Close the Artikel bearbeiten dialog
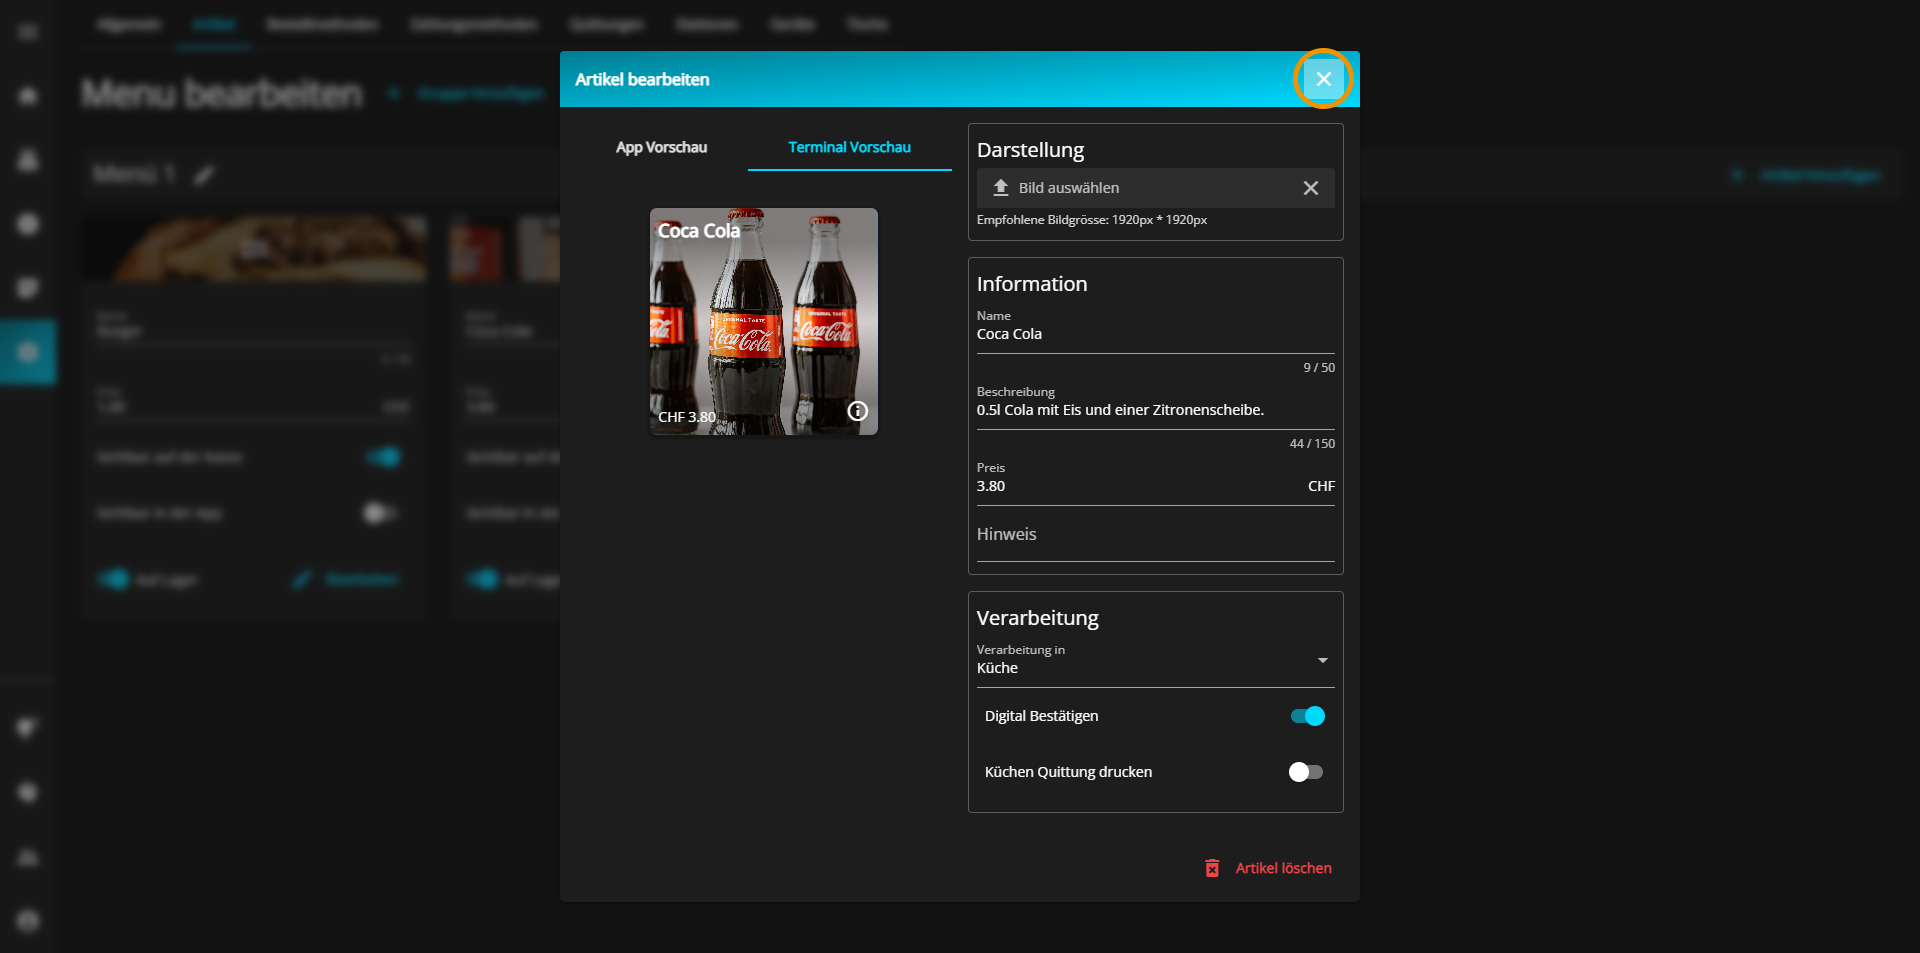This screenshot has width=1920, height=953. click(x=1323, y=79)
